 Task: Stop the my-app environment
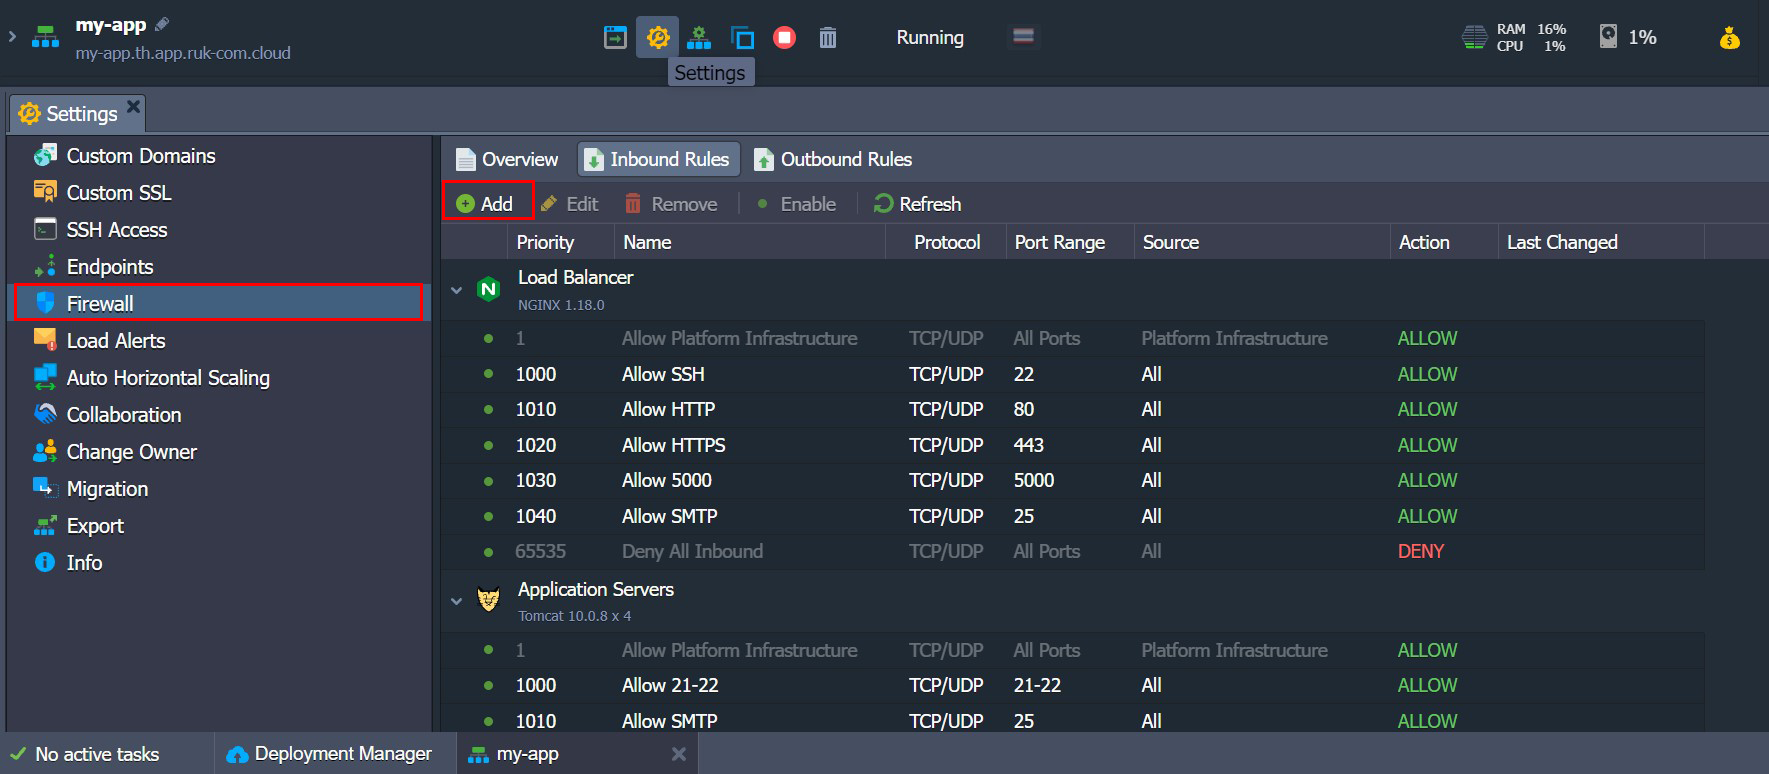click(x=784, y=38)
